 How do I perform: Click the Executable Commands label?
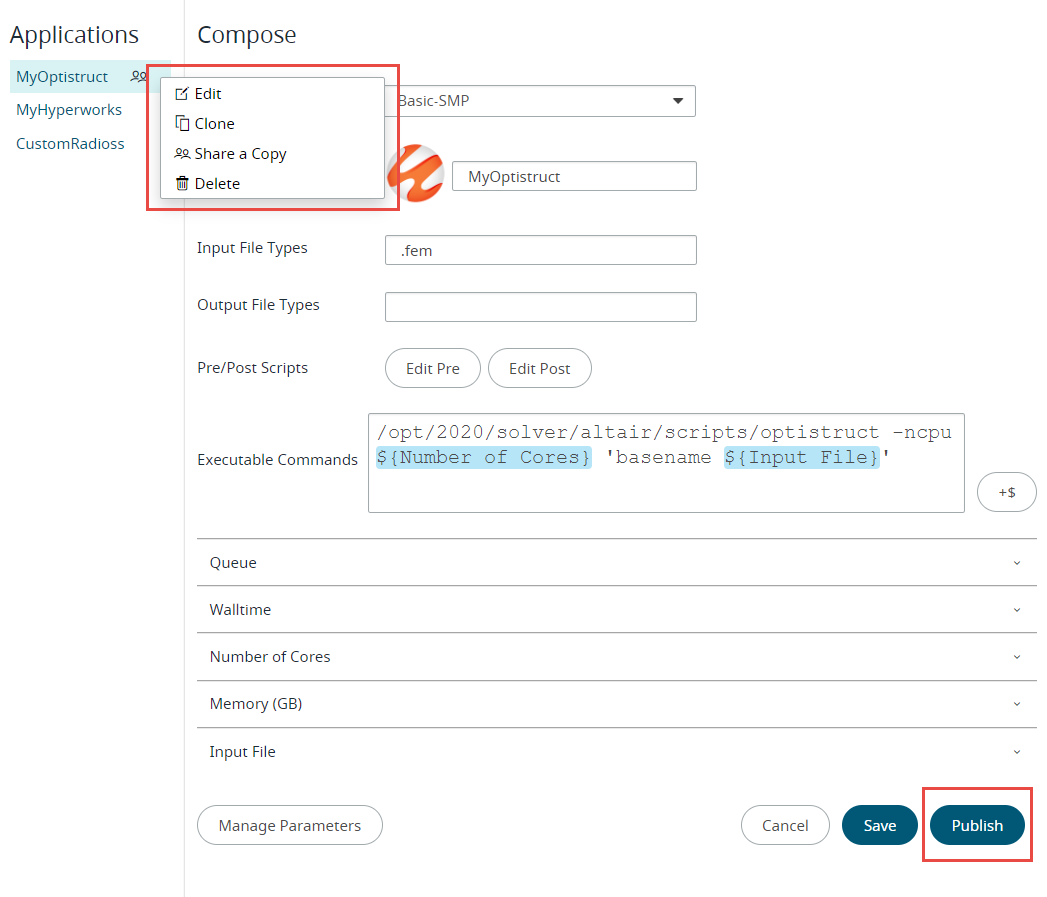(277, 460)
